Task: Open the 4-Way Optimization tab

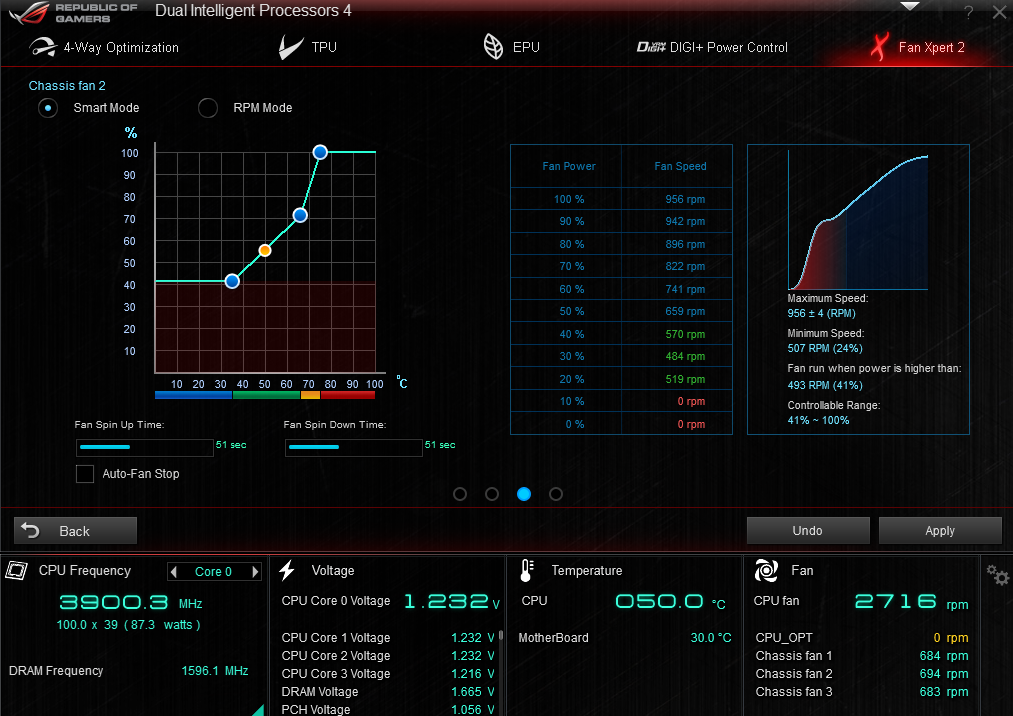Action: tap(104, 47)
